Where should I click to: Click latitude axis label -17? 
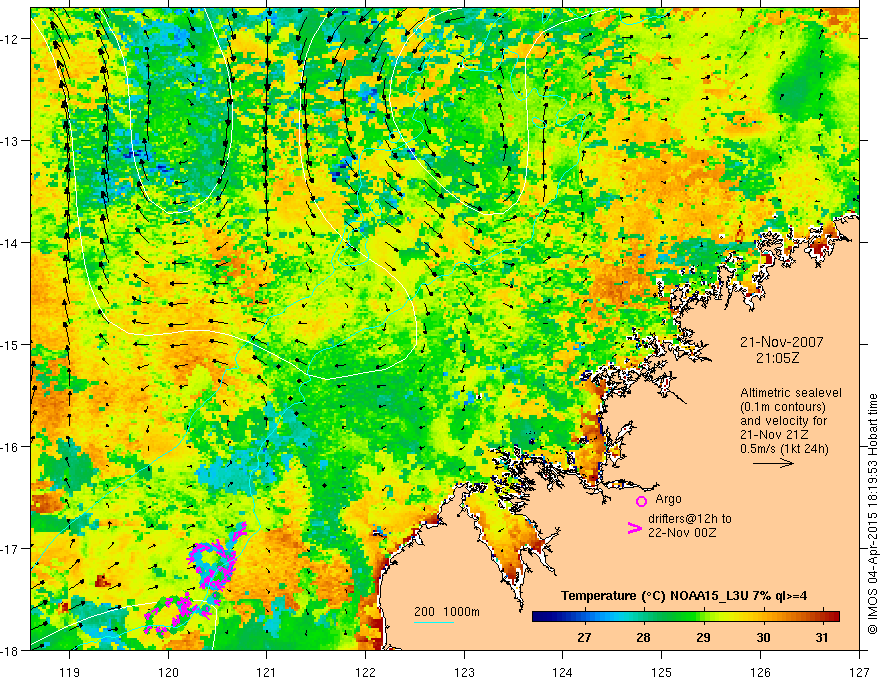point(11,548)
